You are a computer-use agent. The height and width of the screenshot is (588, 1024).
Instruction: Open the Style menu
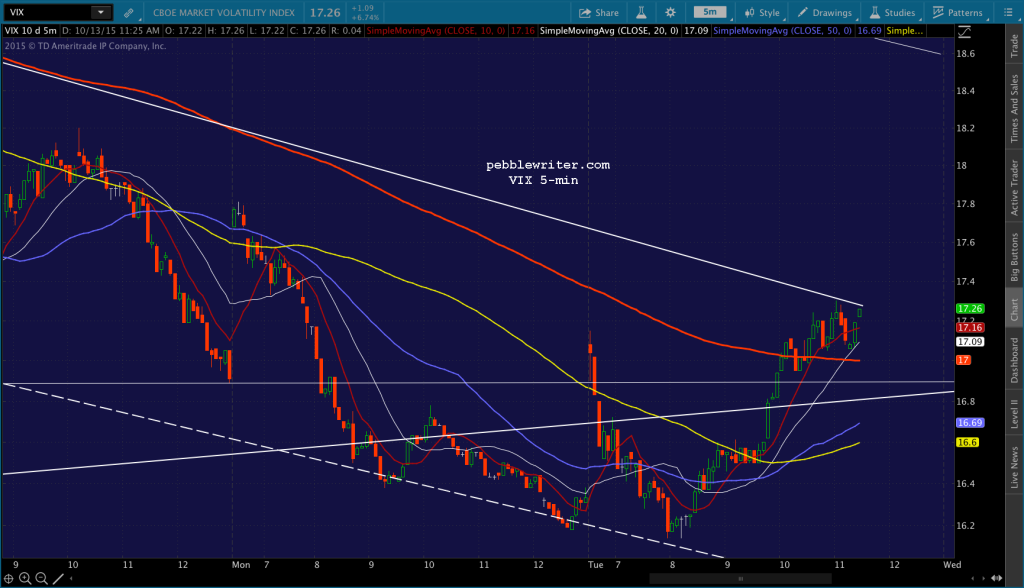tap(762, 12)
